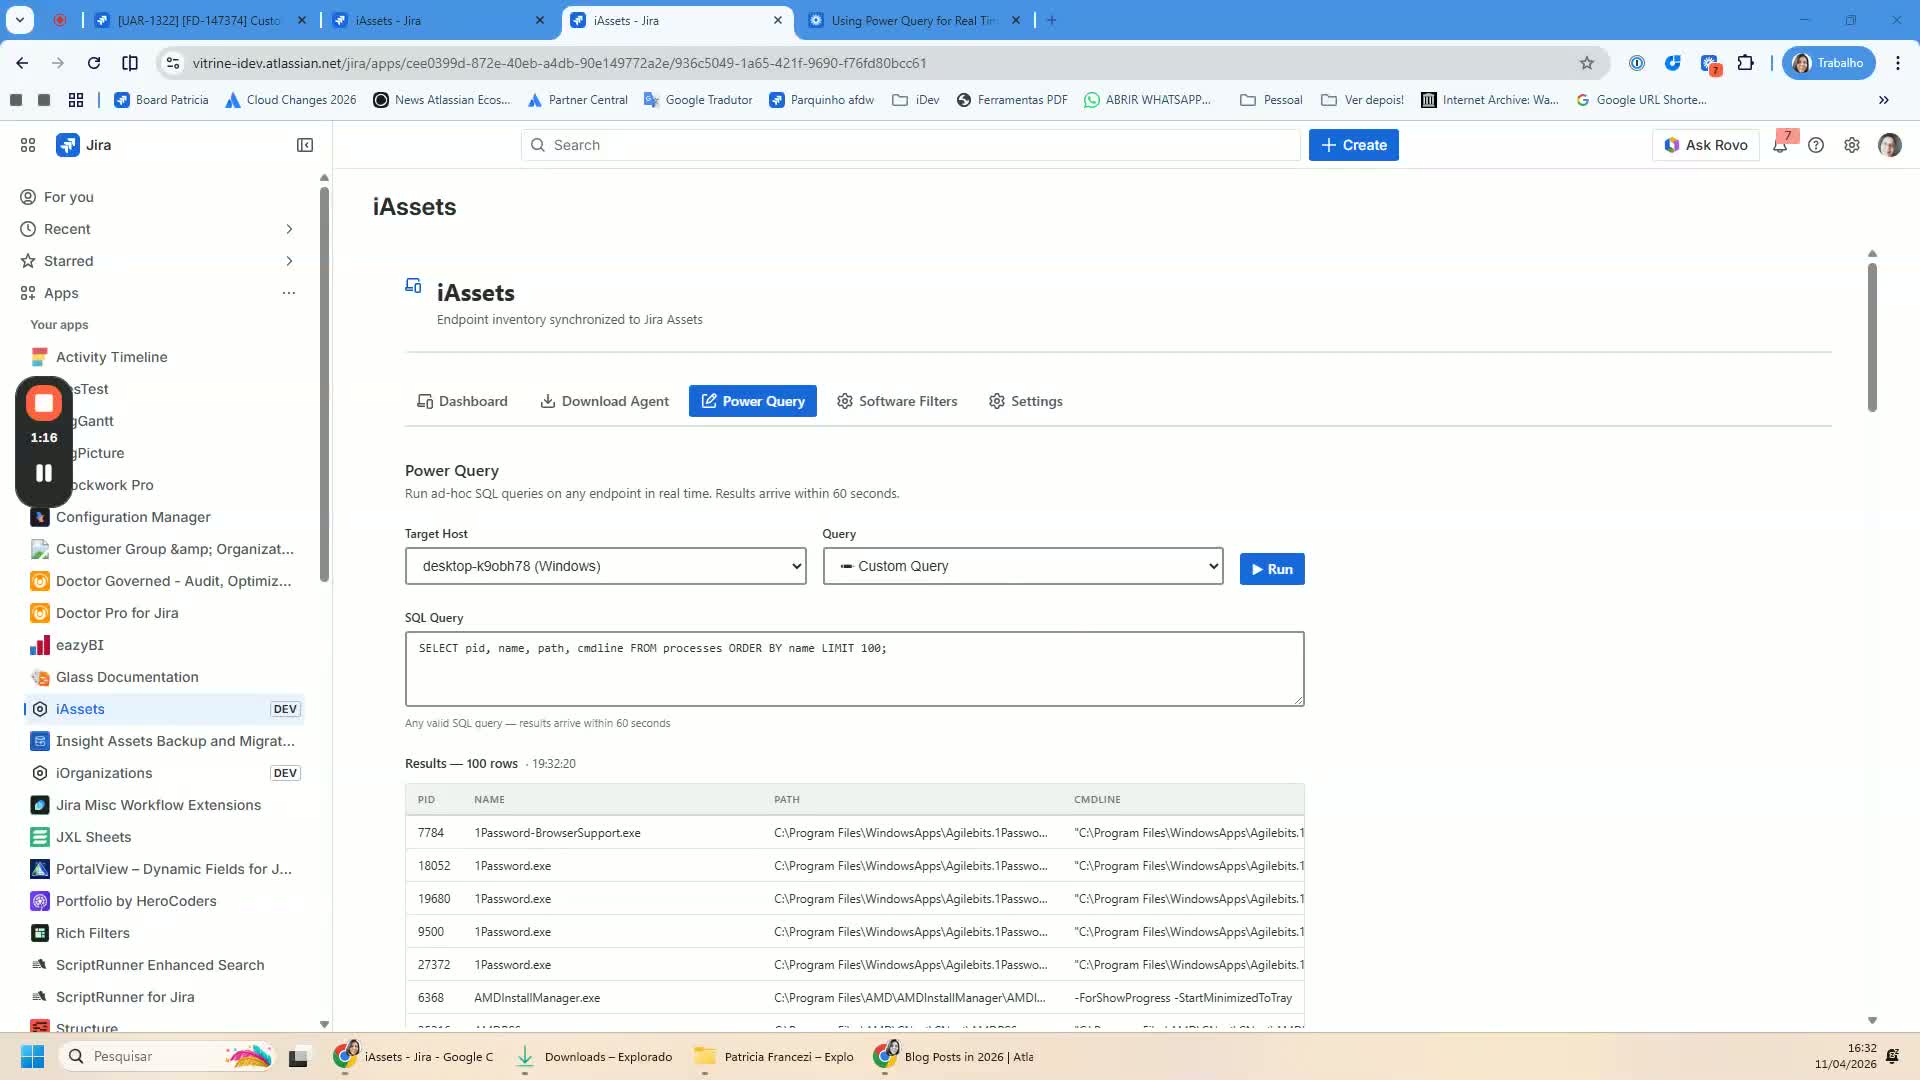Click the Jira search field

coord(910,145)
